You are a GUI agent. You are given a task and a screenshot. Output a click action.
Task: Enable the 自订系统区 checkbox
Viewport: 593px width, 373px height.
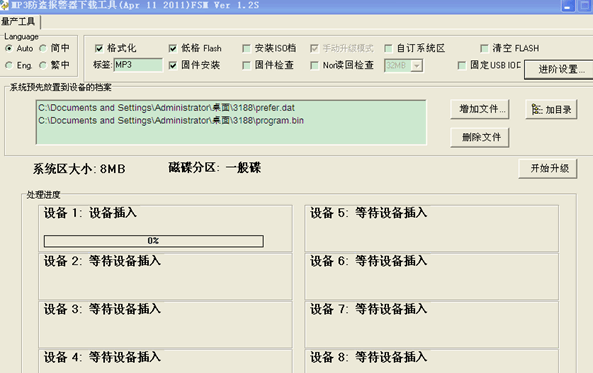point(388,48)
